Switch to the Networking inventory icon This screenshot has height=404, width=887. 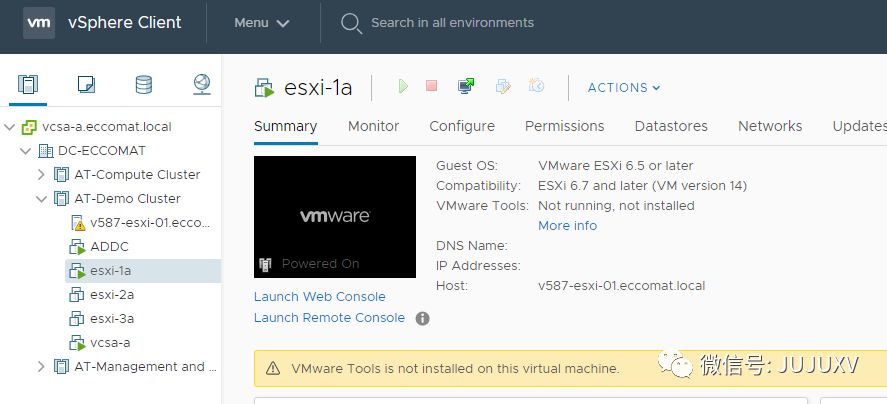point(202,85)
